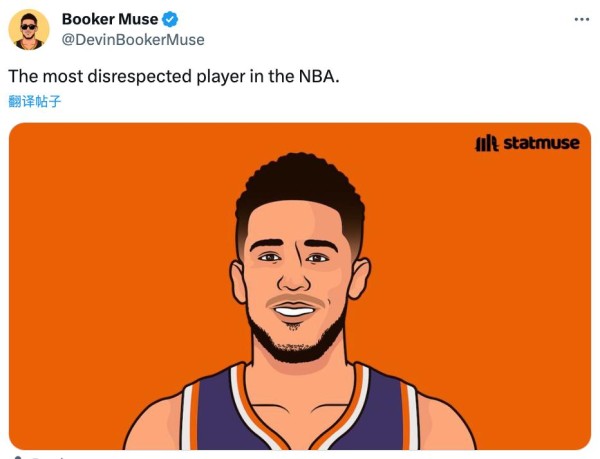Click the statmuse bar-chart logo mark
Viewport: 600px width, 459px height.
(487, 144)
